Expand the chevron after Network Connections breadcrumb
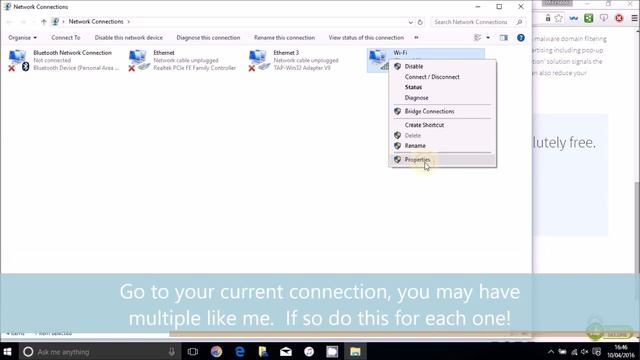This screenshot has width=640, height=360. pyautogui.click(x=128, y=22)
